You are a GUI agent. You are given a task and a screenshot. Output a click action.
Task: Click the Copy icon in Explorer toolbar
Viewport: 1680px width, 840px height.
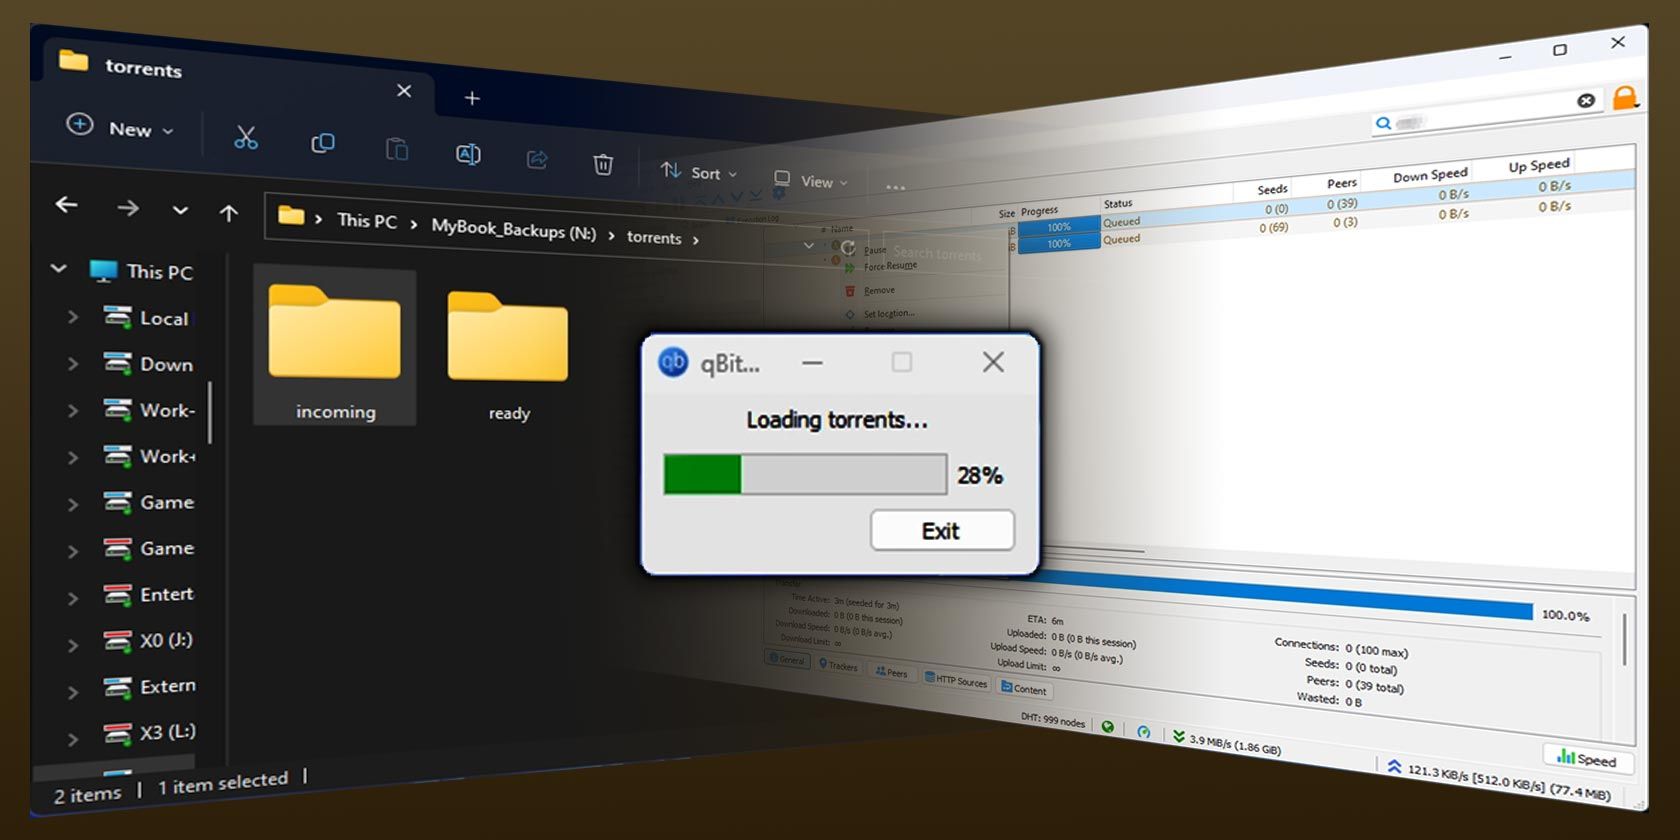click(x=322, y=143)
